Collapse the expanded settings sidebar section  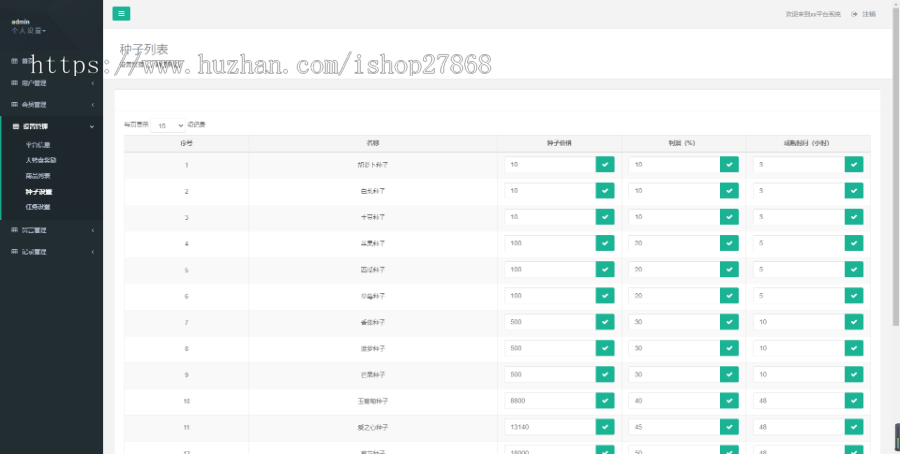point(52,126)
